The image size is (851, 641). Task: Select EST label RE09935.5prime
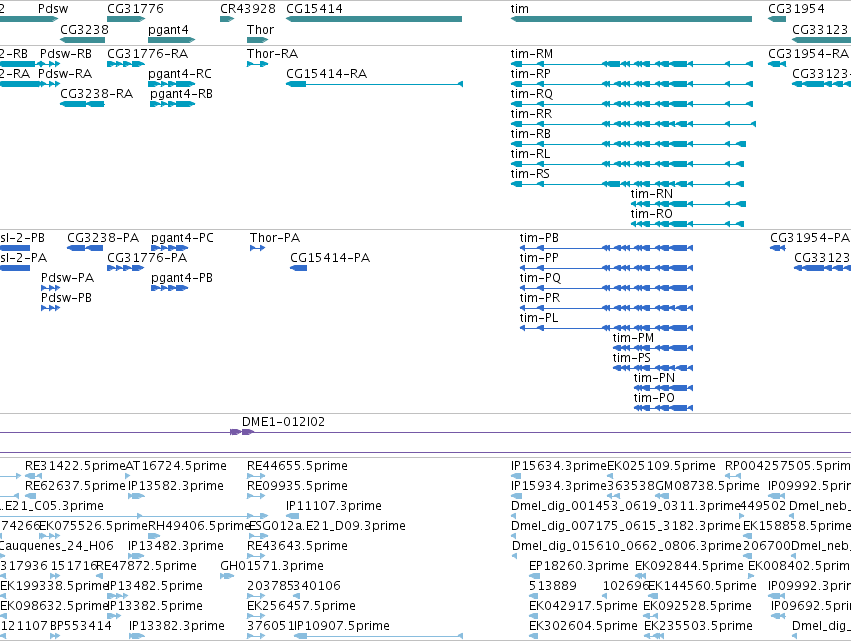297,486
